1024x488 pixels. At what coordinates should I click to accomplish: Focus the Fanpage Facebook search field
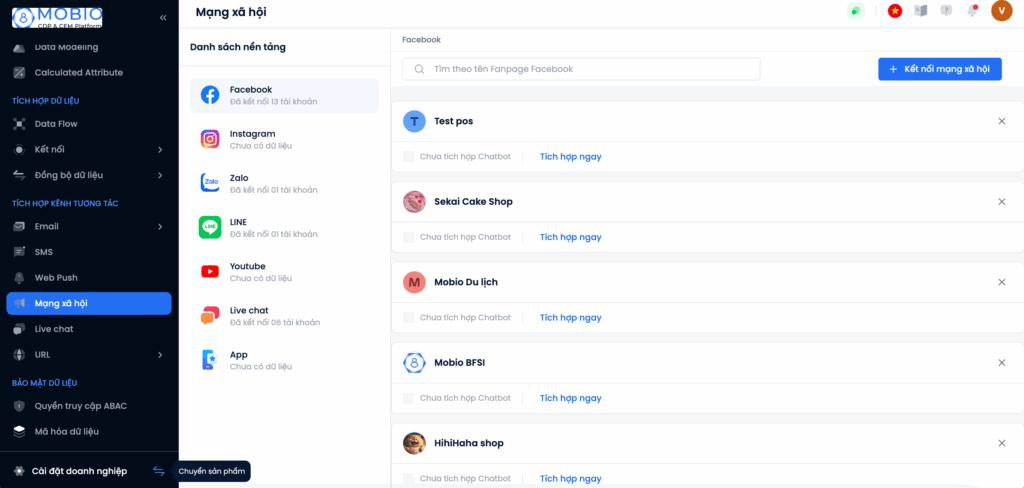click(x=581, y=69)
